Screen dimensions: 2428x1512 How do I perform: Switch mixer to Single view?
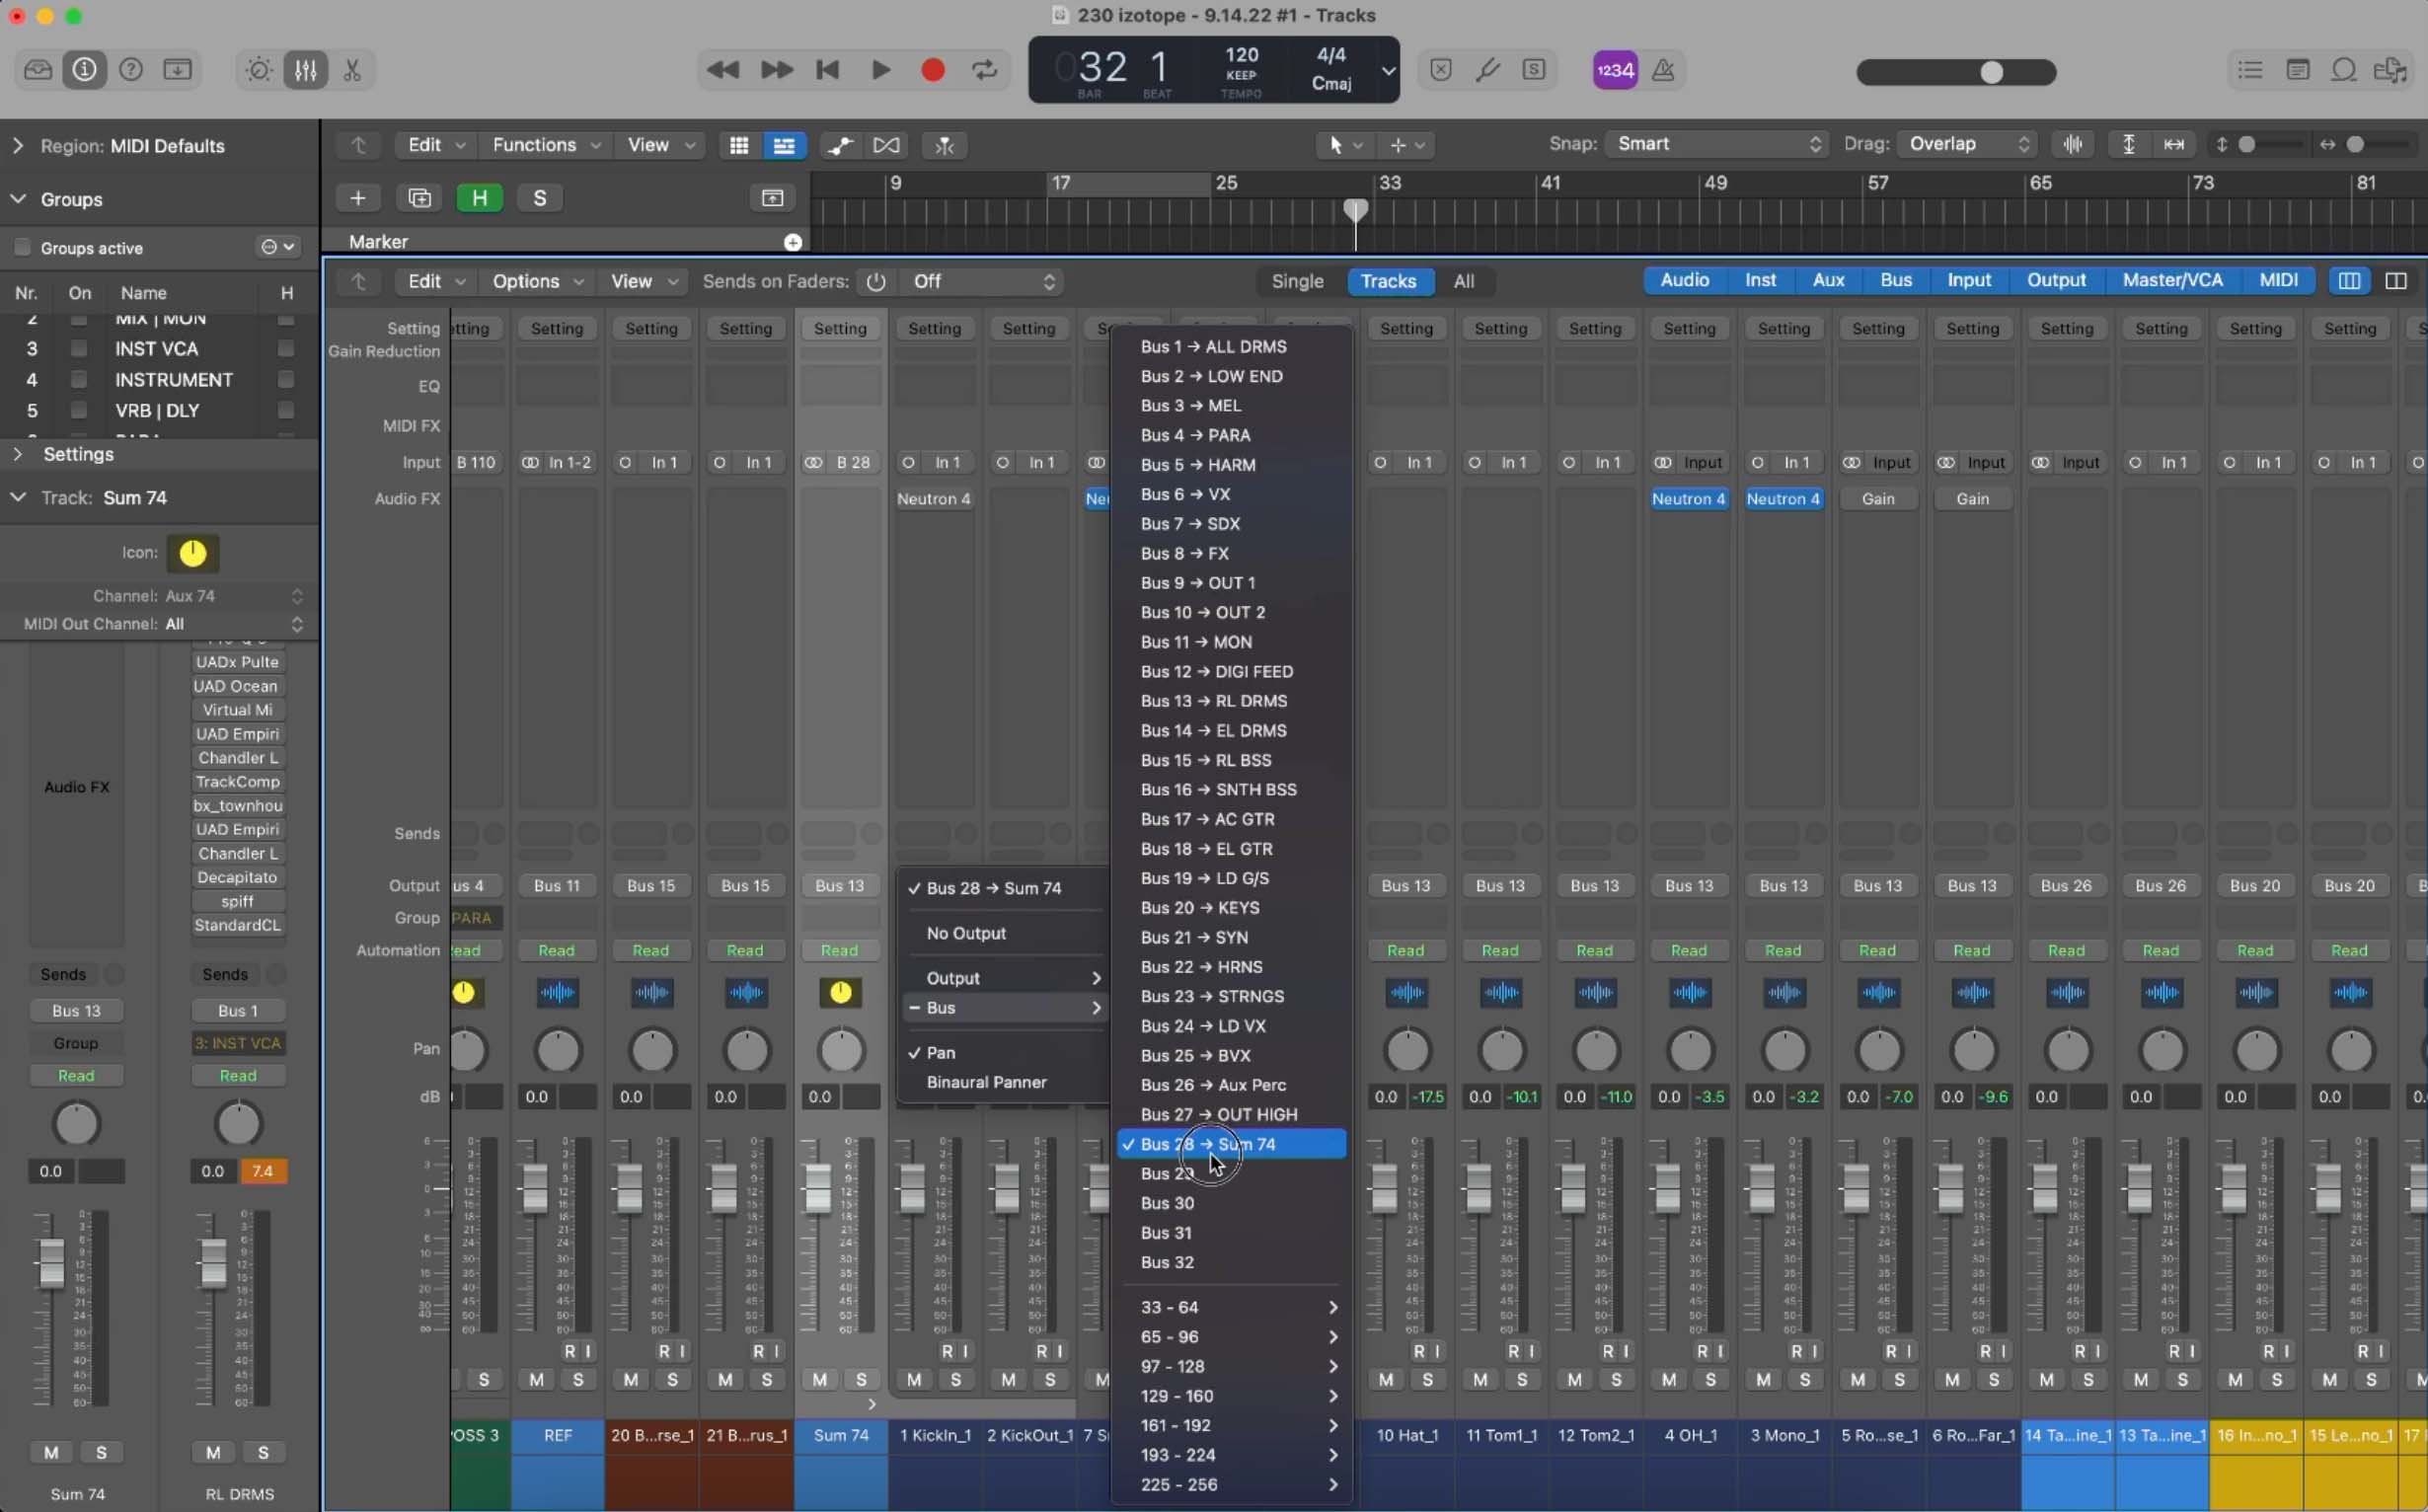pyautogui.click(x=1297, y=282)
